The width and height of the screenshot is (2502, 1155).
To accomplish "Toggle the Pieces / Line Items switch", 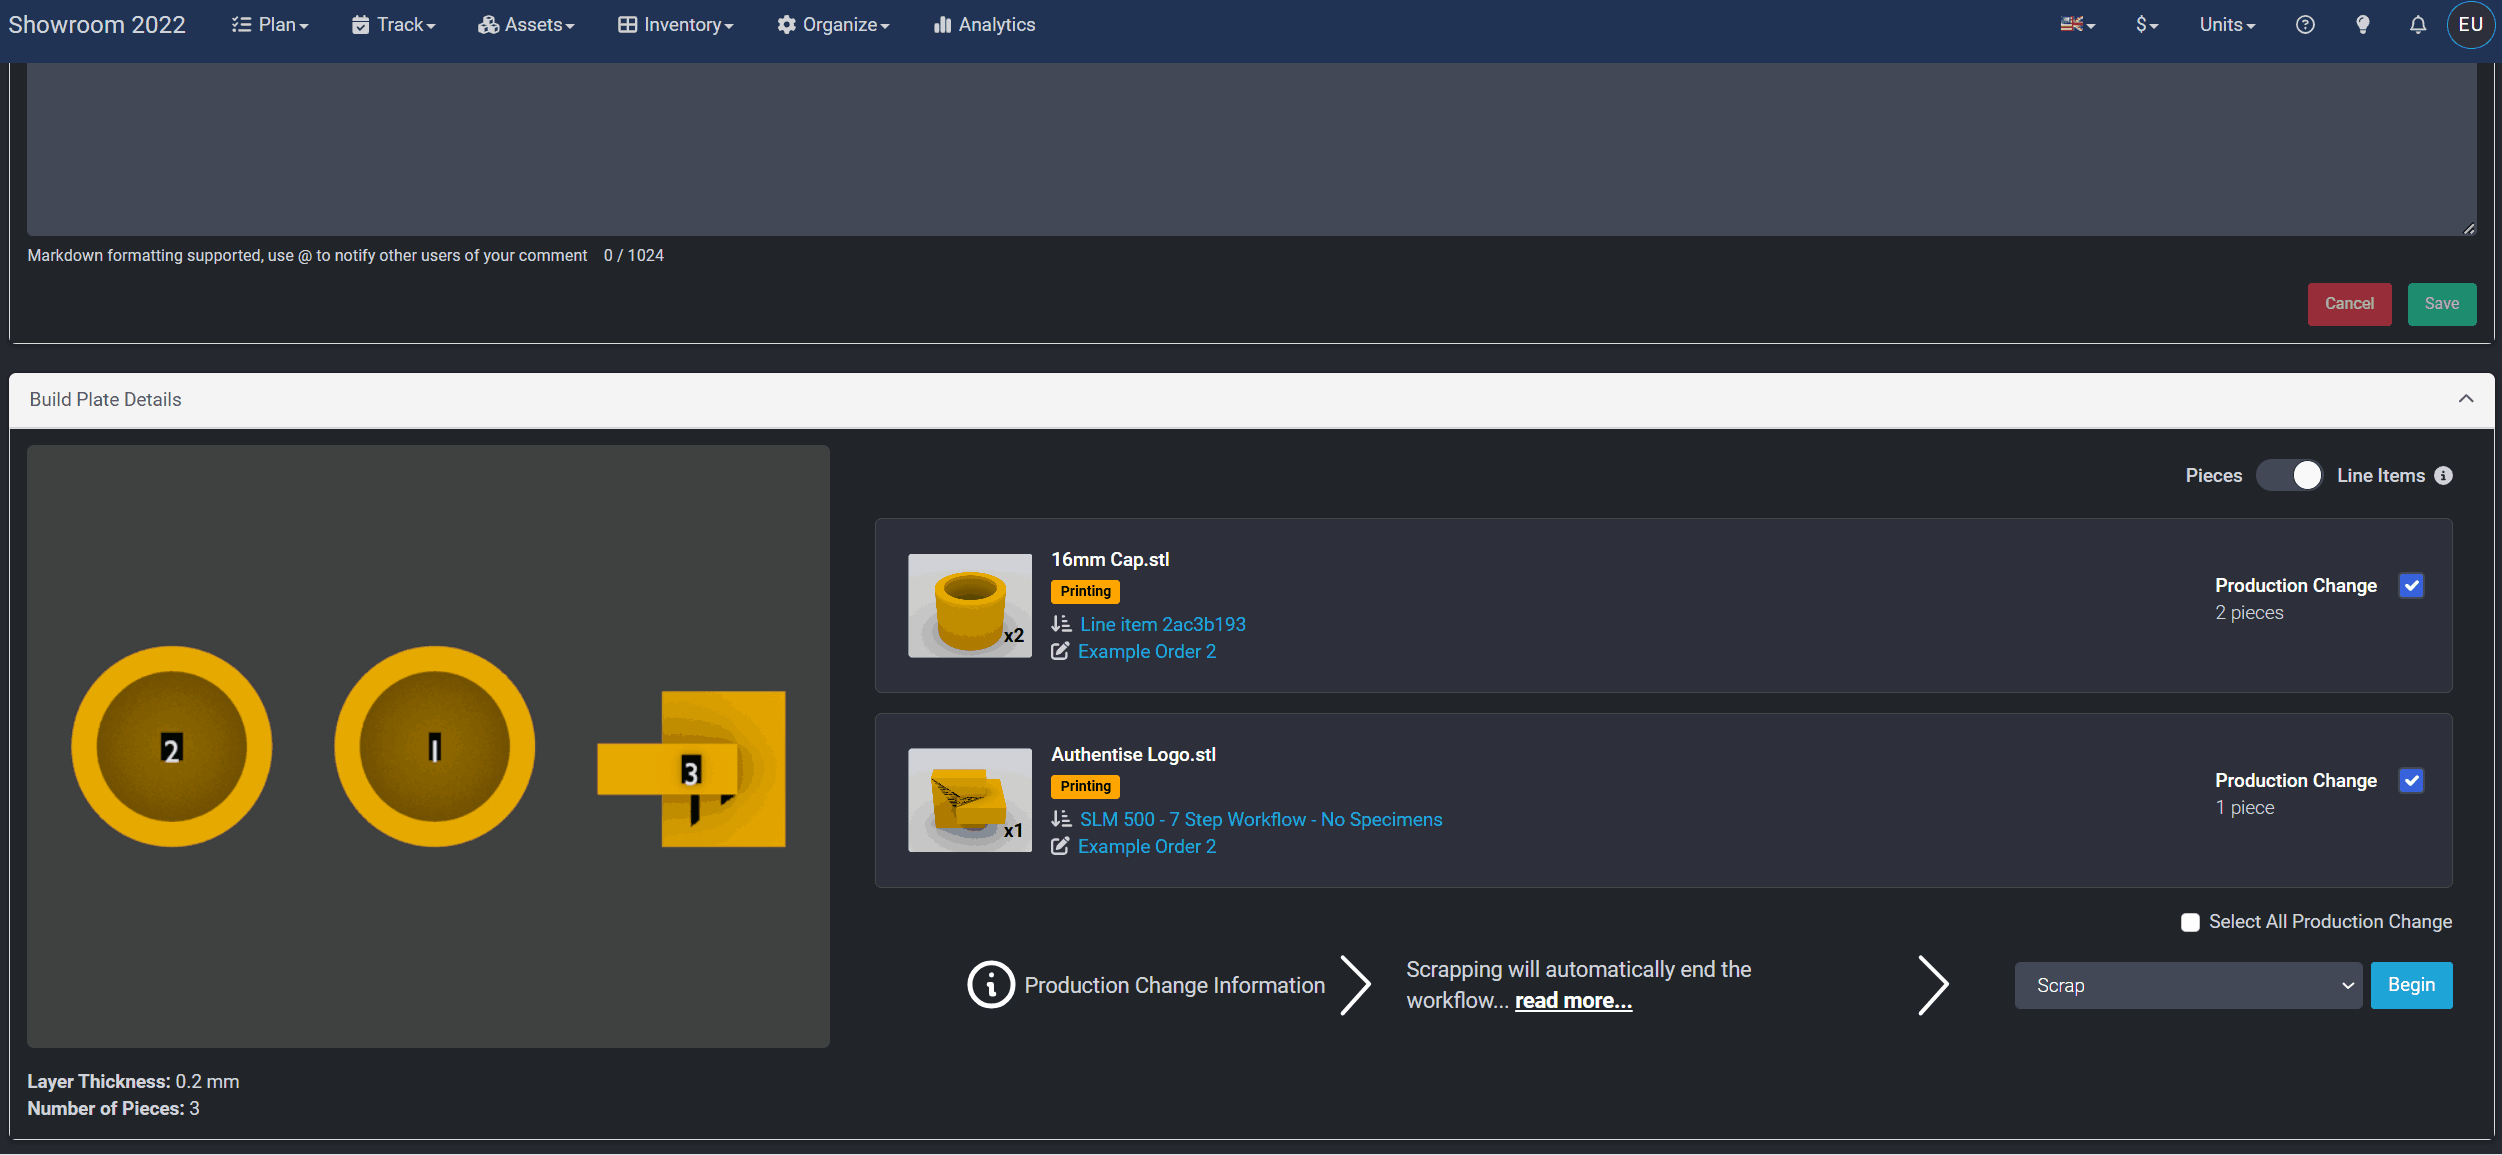I will click(2289, 476).
